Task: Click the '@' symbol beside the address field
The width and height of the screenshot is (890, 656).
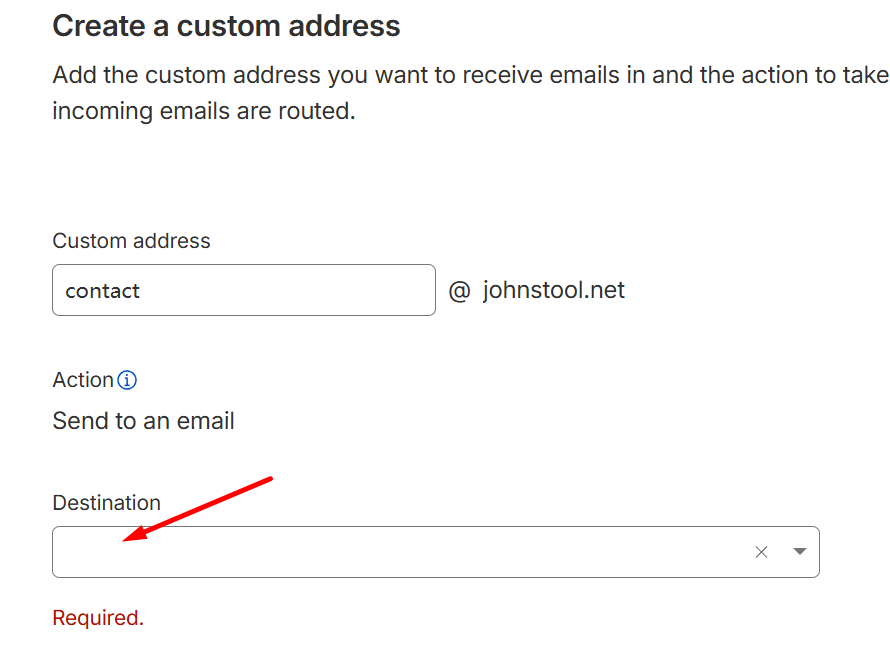Action: tap(459, 291)
